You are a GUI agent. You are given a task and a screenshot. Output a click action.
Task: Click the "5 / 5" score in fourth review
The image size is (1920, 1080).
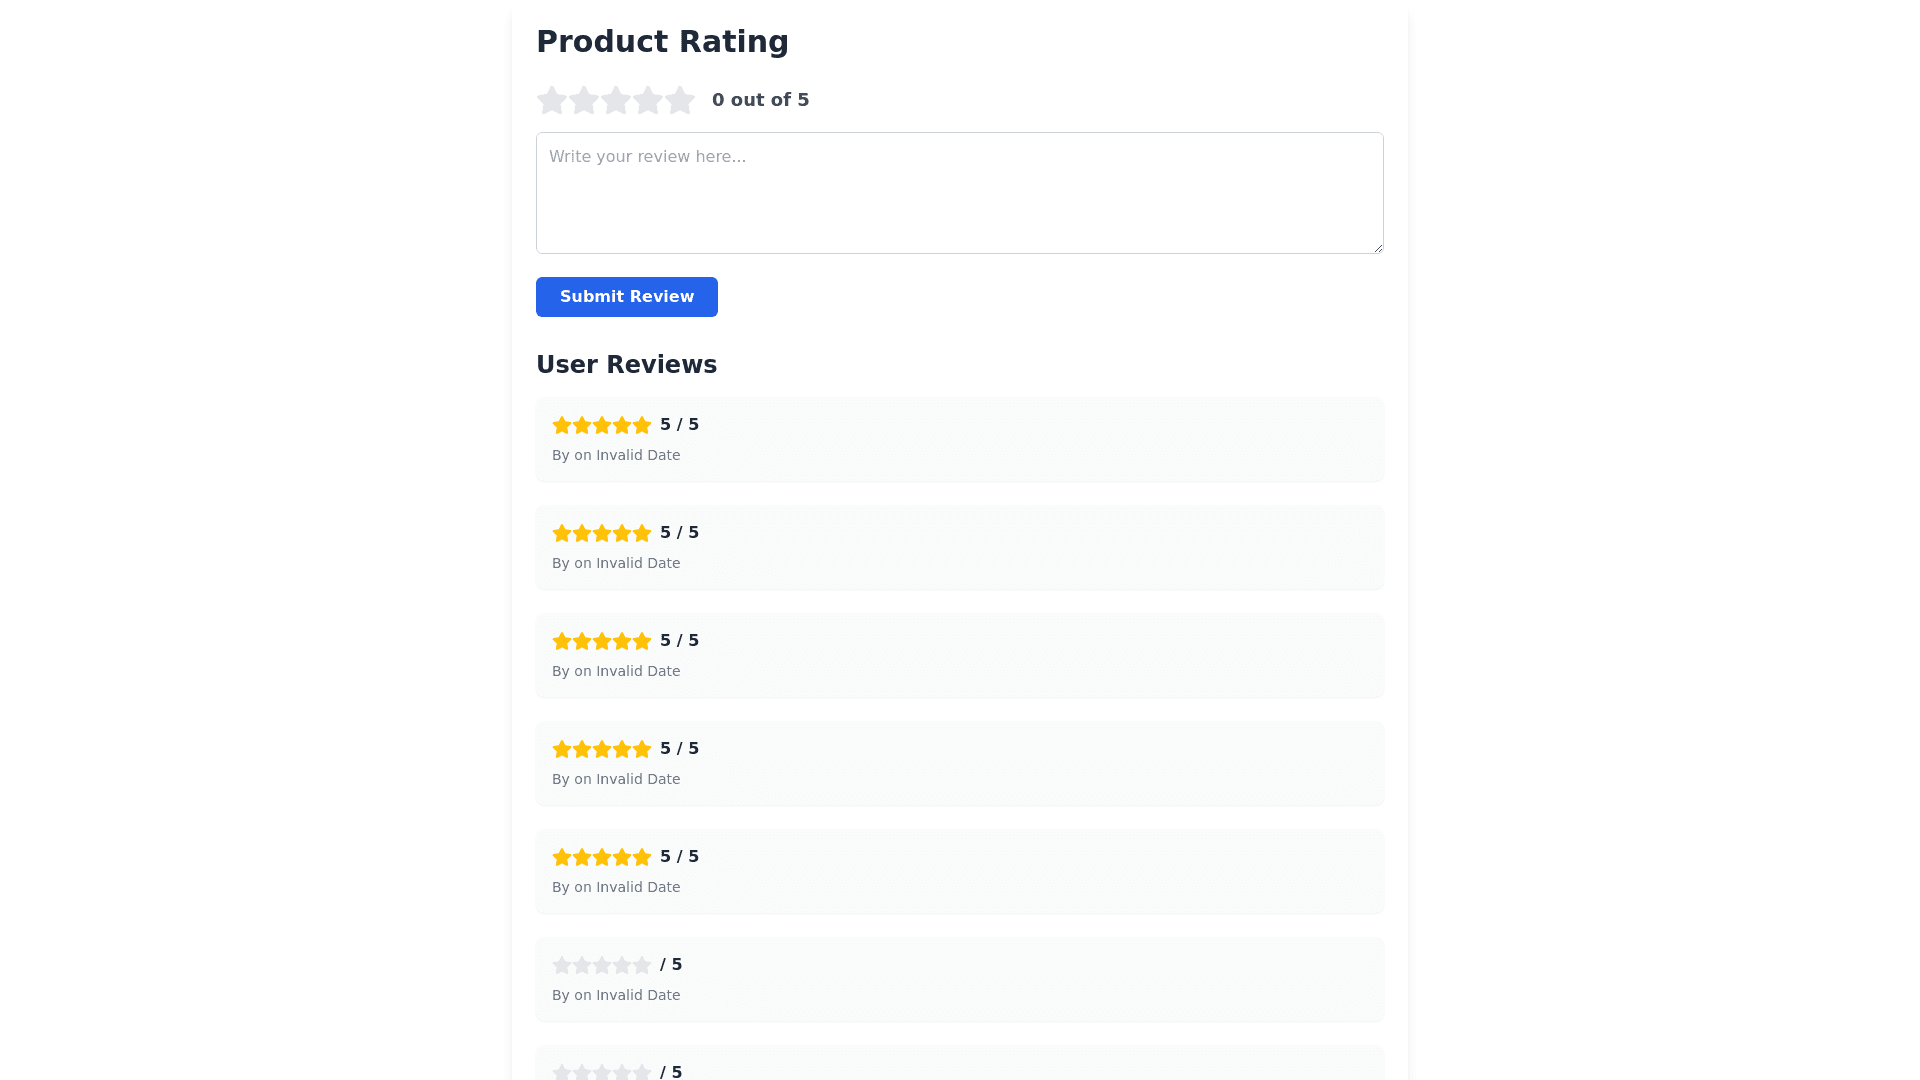point(680,749)
